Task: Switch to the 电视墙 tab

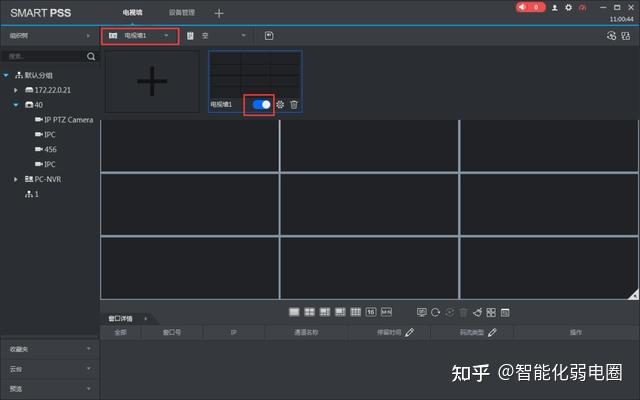Action: (x=132, y=13)
